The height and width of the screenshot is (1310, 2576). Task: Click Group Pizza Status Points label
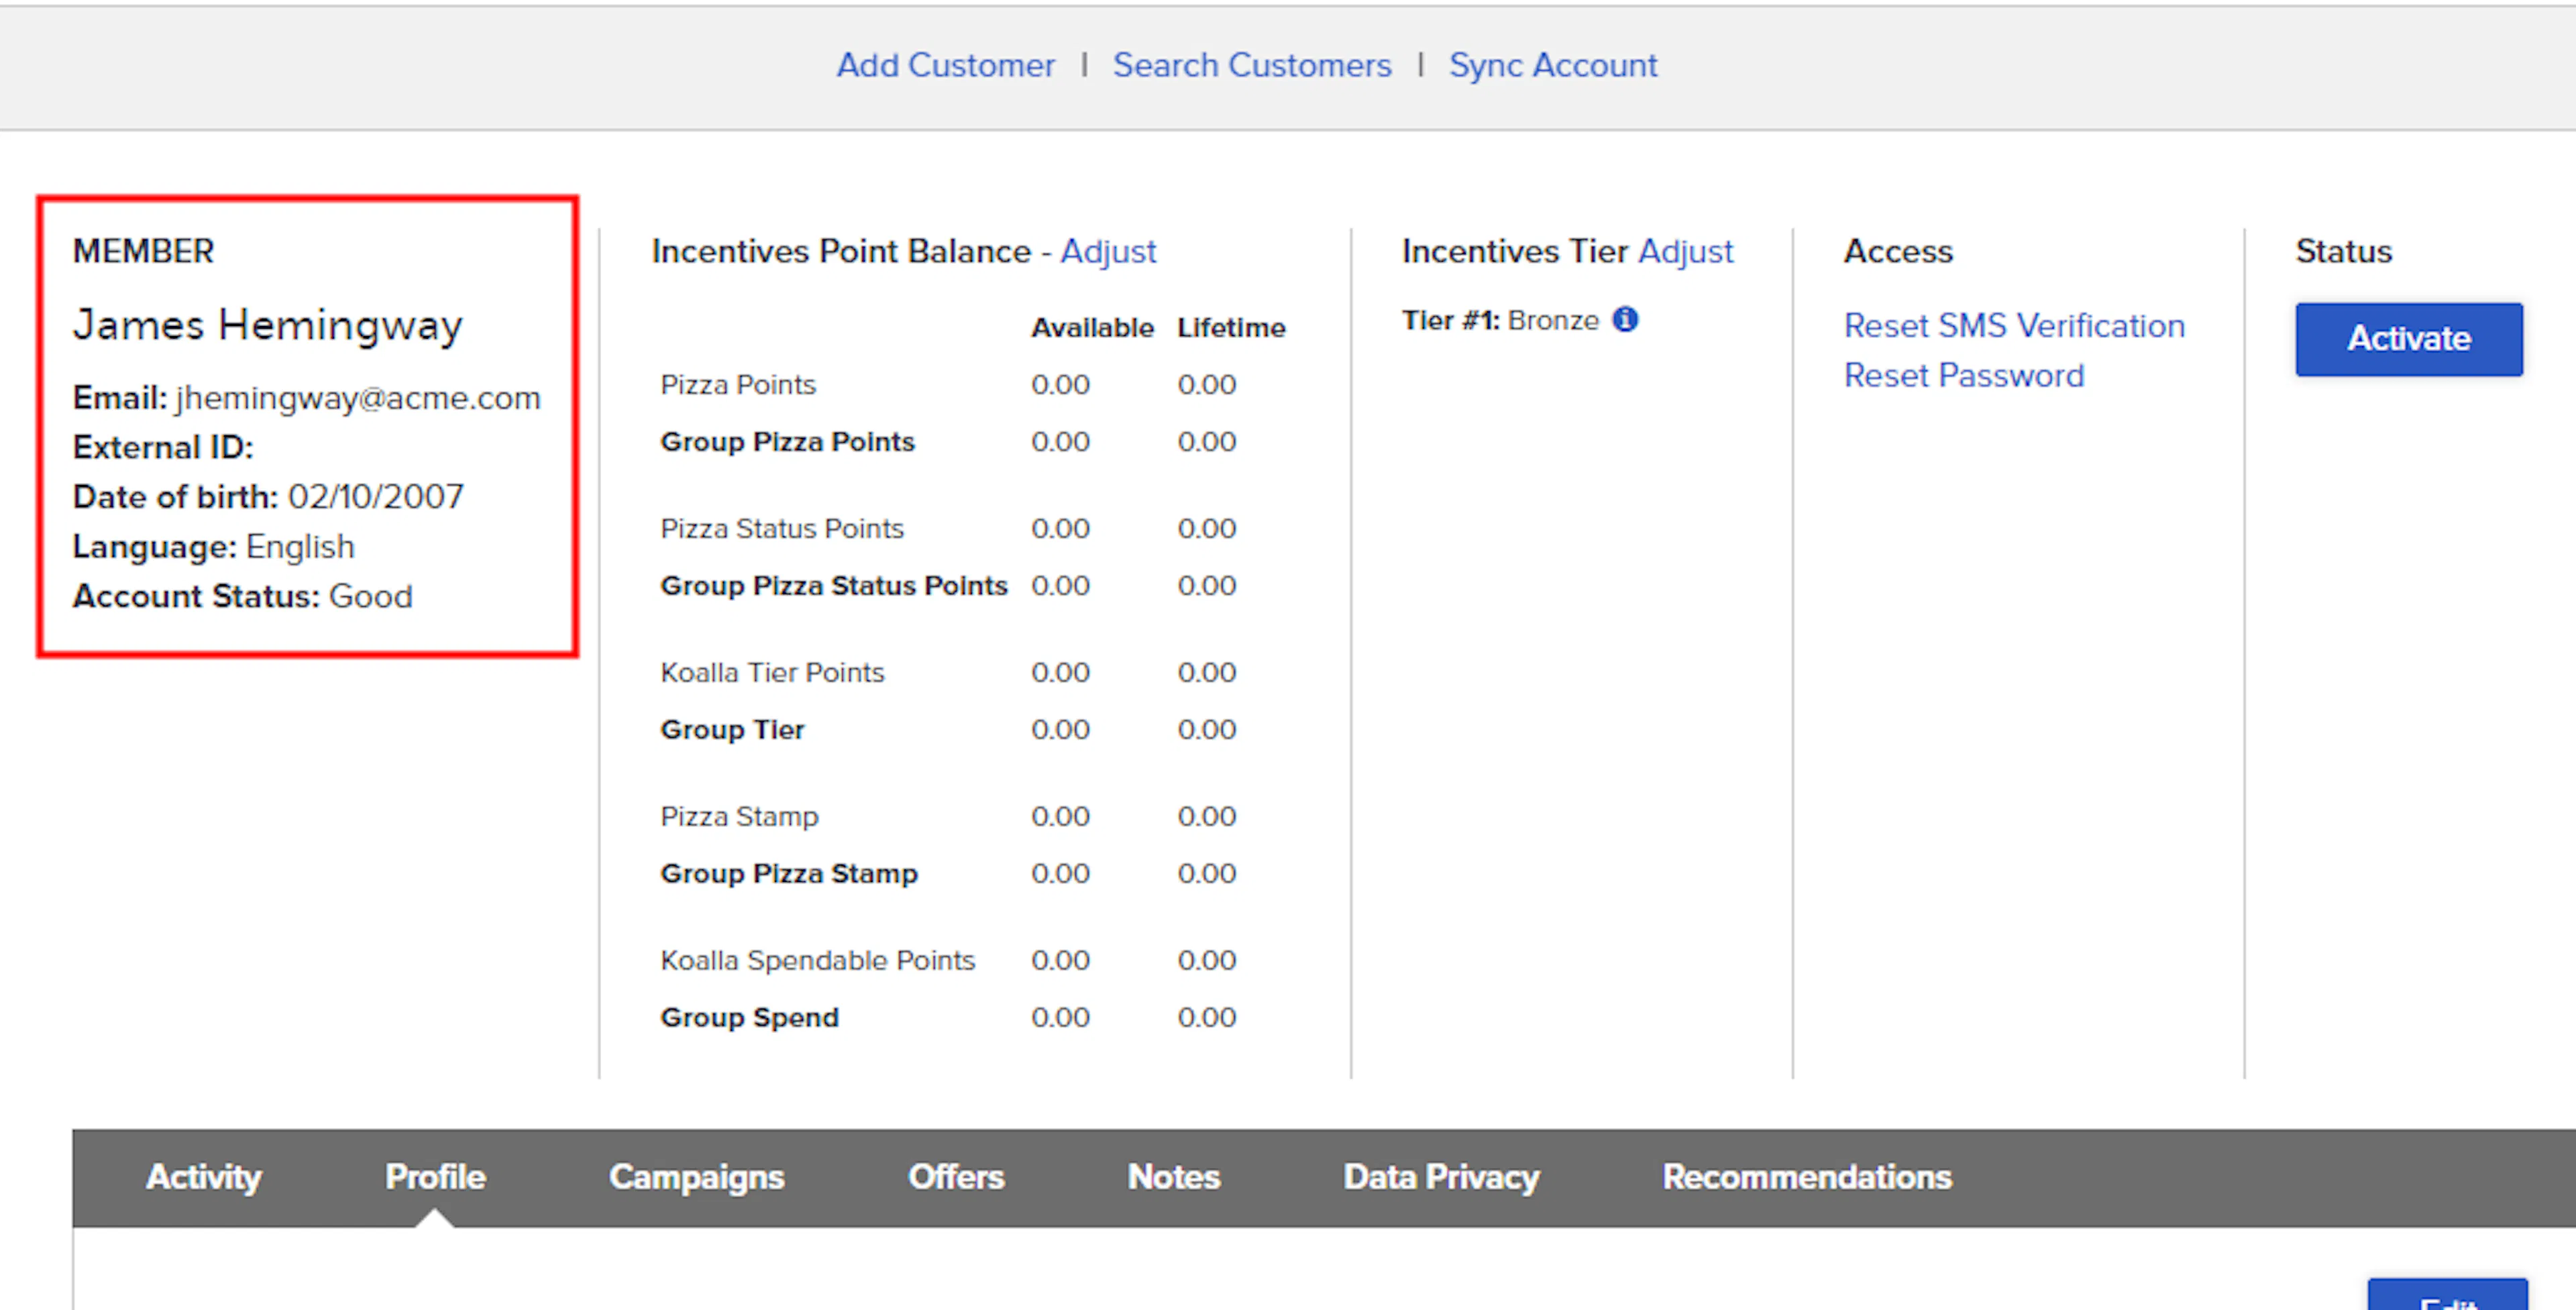pyautogui.click(x=834, y=586)
